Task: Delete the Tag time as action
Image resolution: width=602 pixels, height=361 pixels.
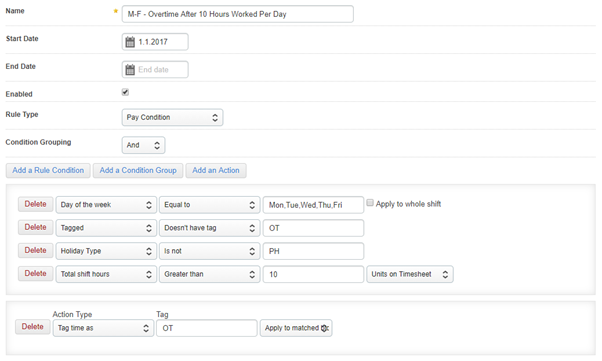Action: (x=33, y=326)
